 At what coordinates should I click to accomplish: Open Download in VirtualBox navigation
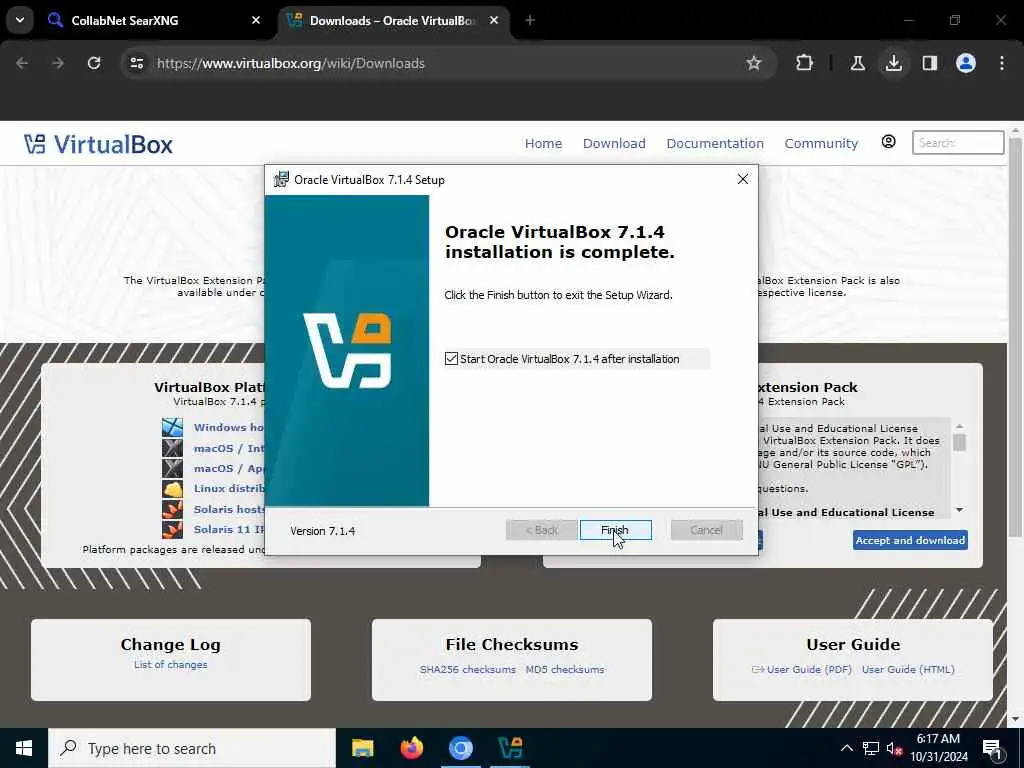pyautogui.click(x=614, y=143)
